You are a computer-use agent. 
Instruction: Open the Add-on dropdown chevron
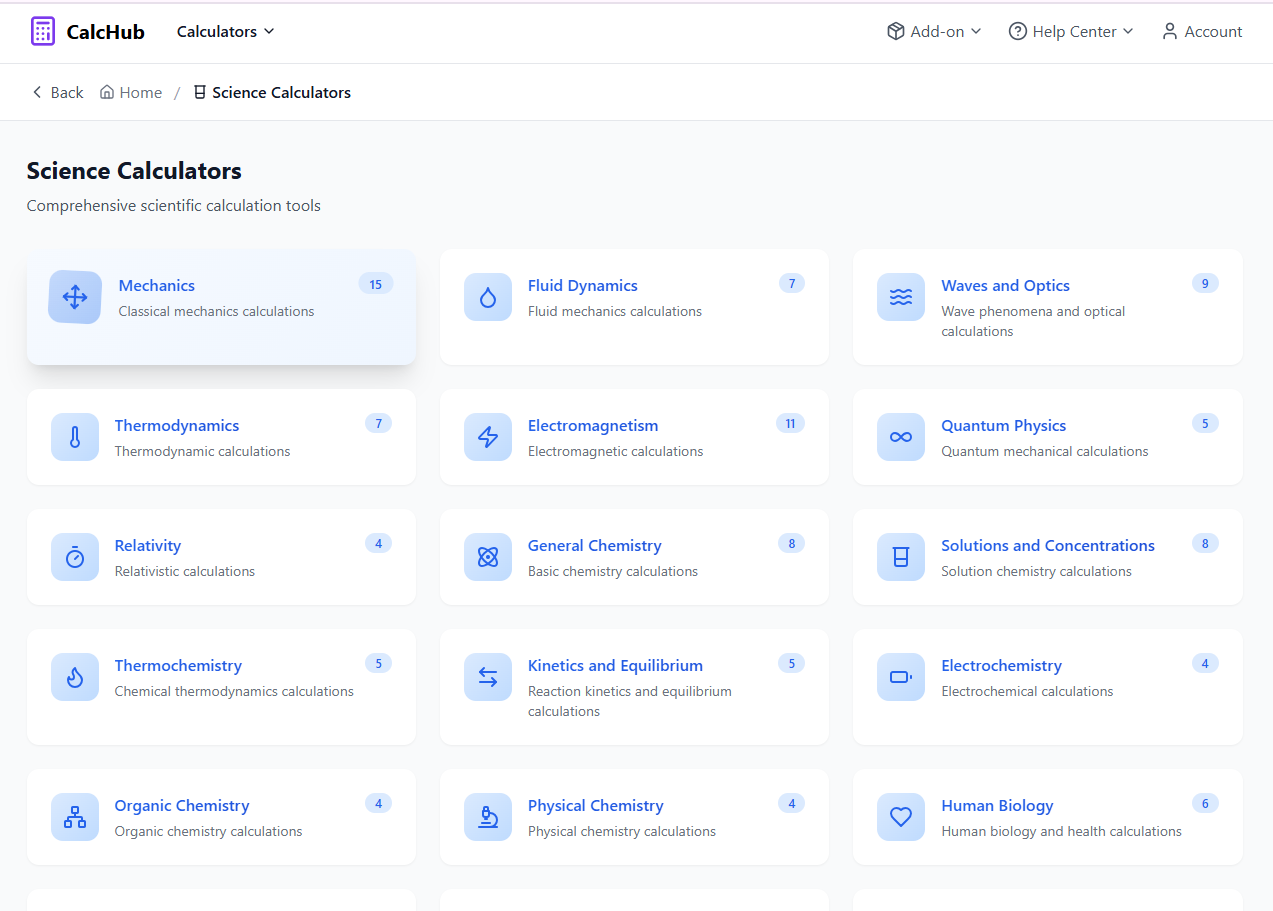pos(976,31)
